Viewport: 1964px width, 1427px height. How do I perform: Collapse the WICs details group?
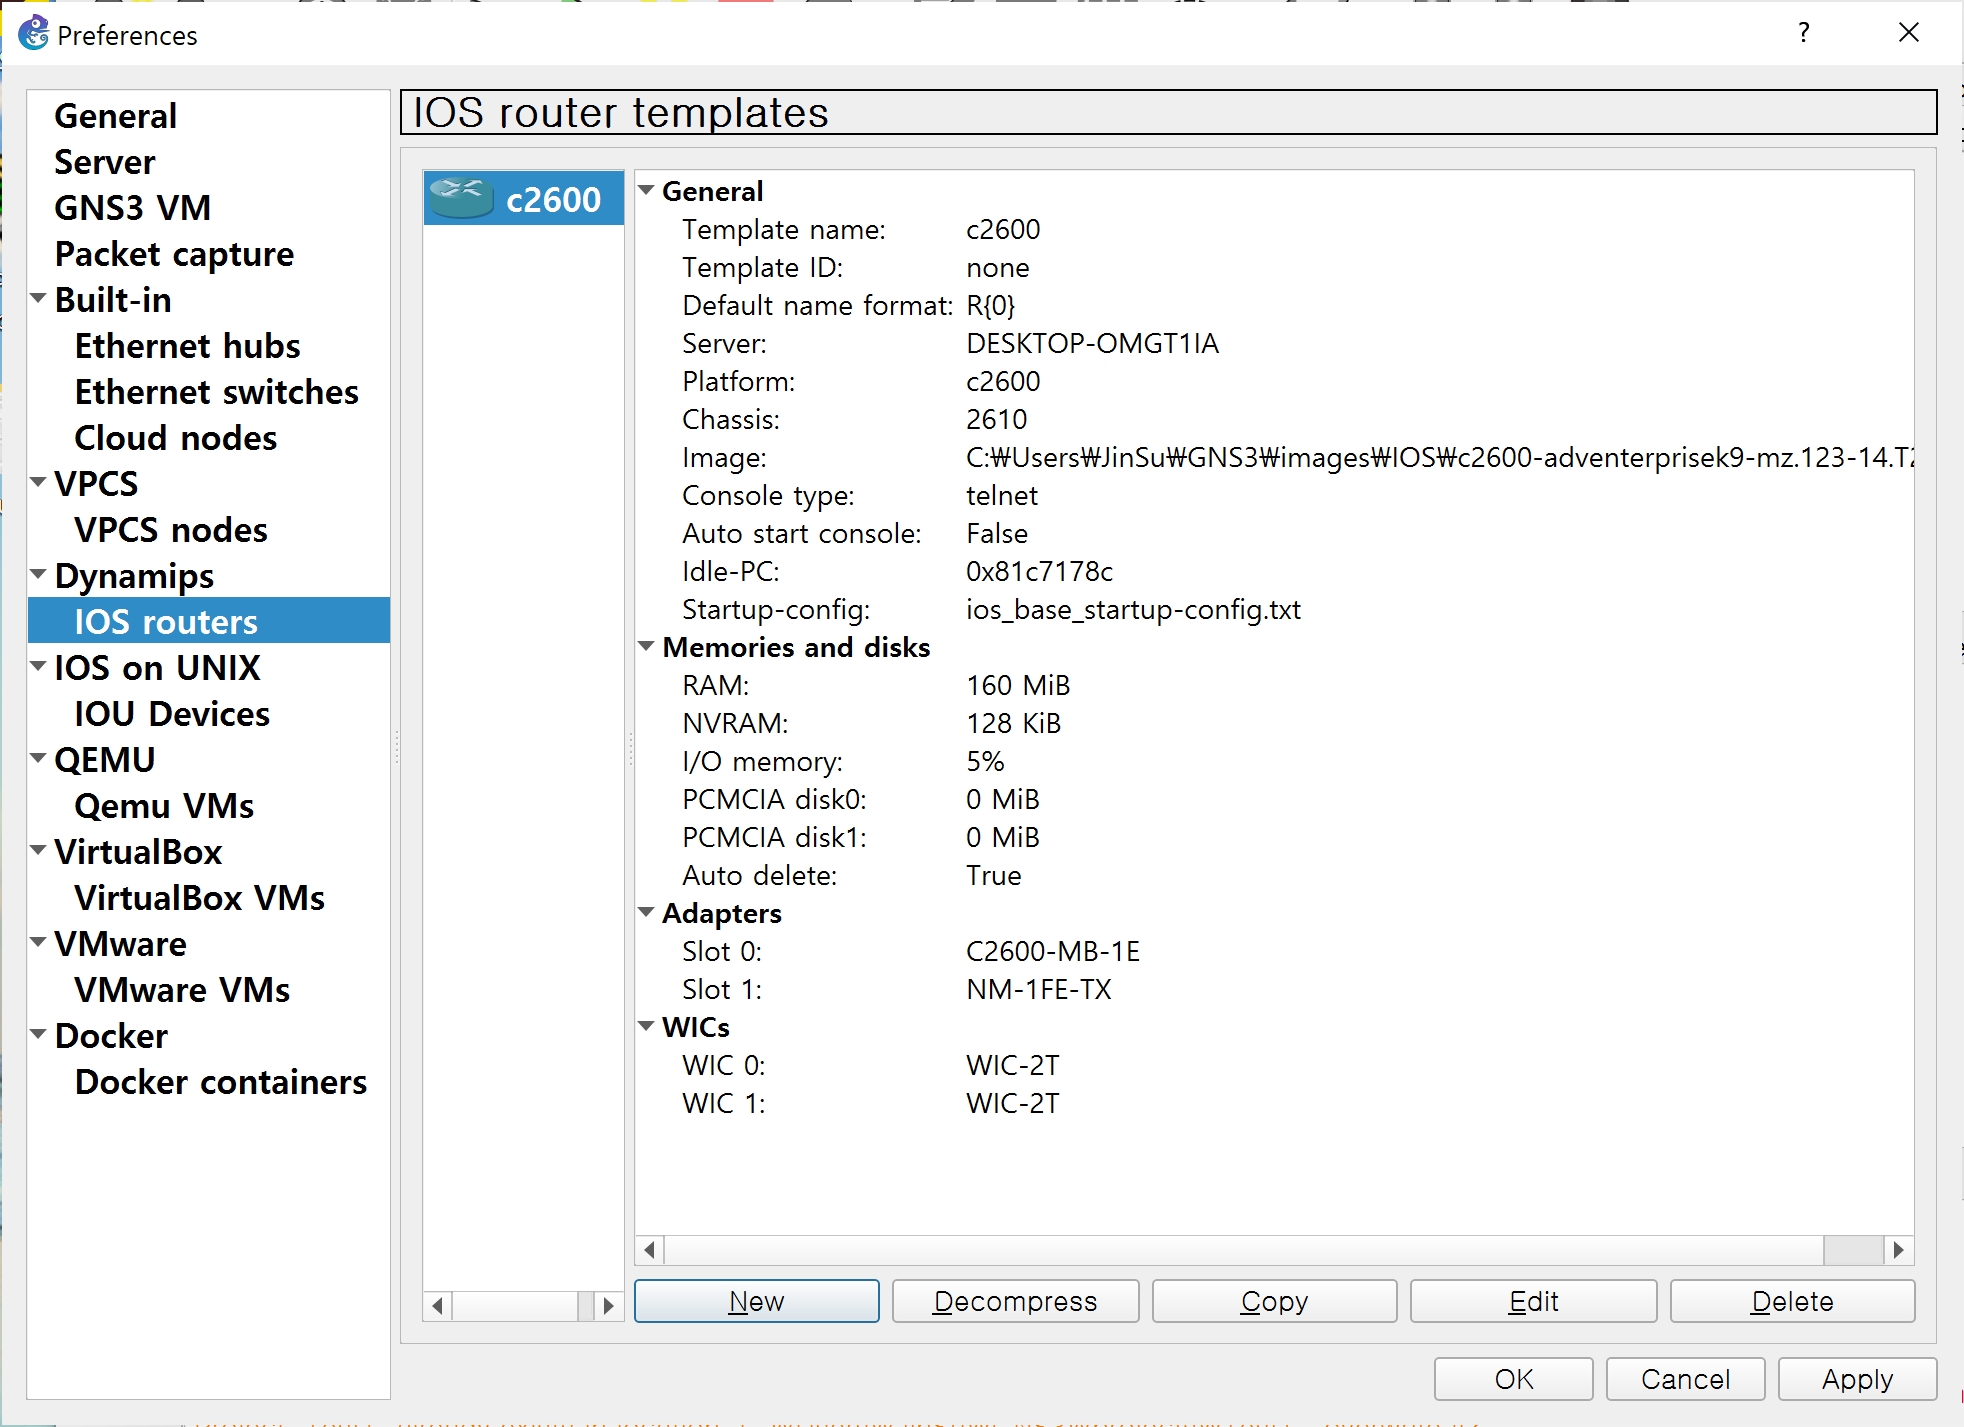pyautogui.click(x=647, y=1027)
